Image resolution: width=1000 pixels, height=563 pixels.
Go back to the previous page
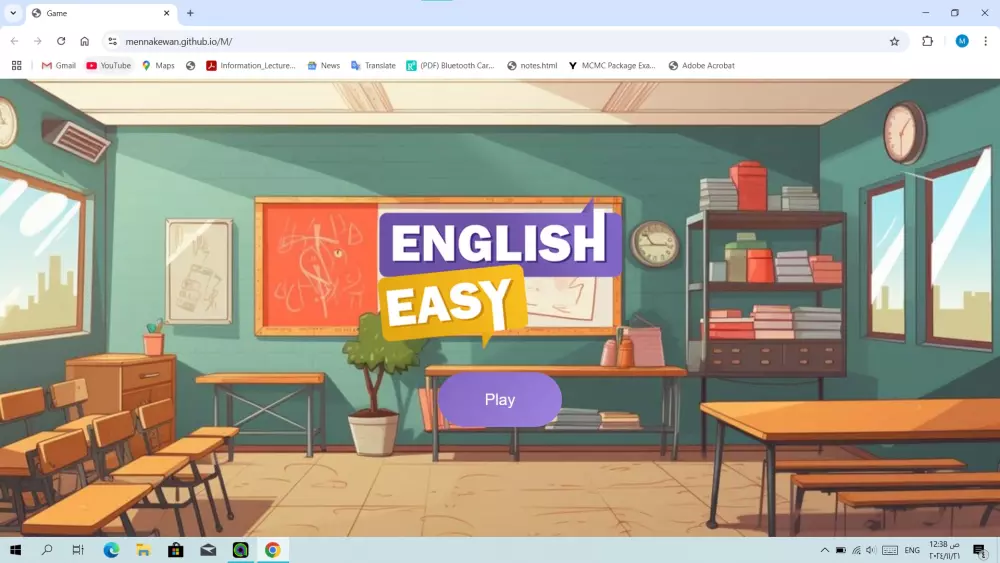14,41
